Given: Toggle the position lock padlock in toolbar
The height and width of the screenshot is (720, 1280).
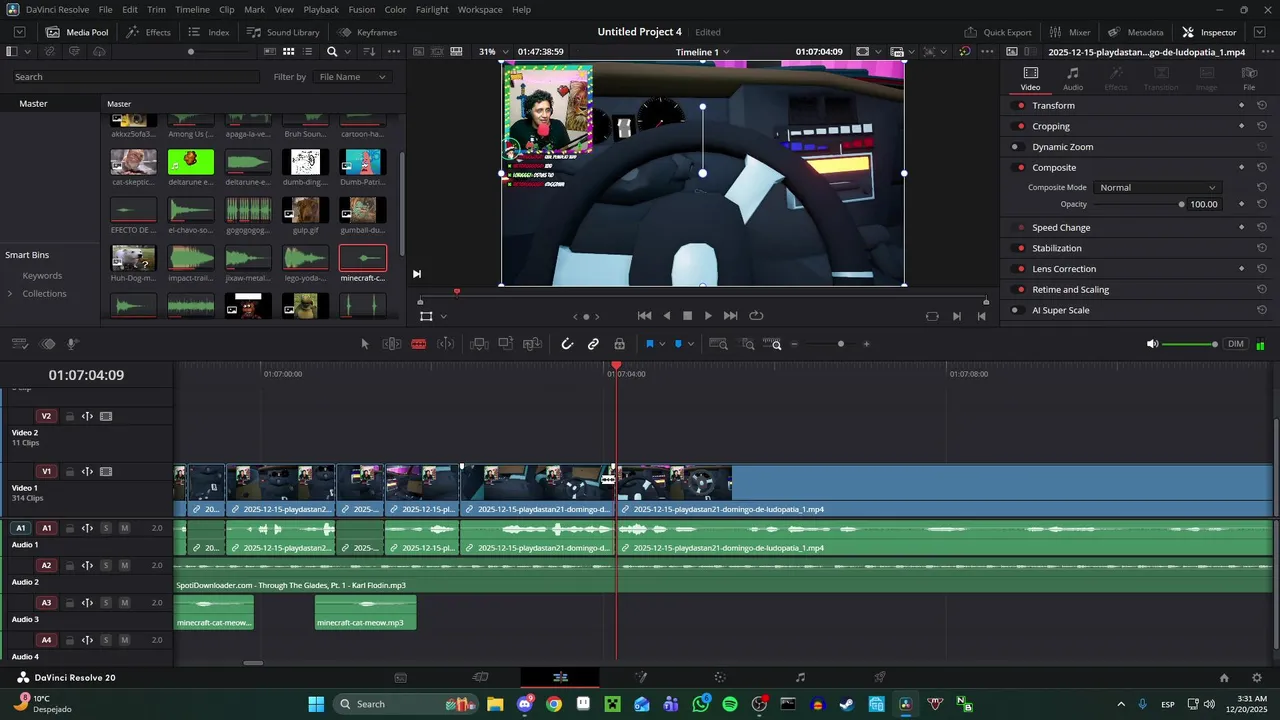Looking at the screenshot, I should pos(619,344).
